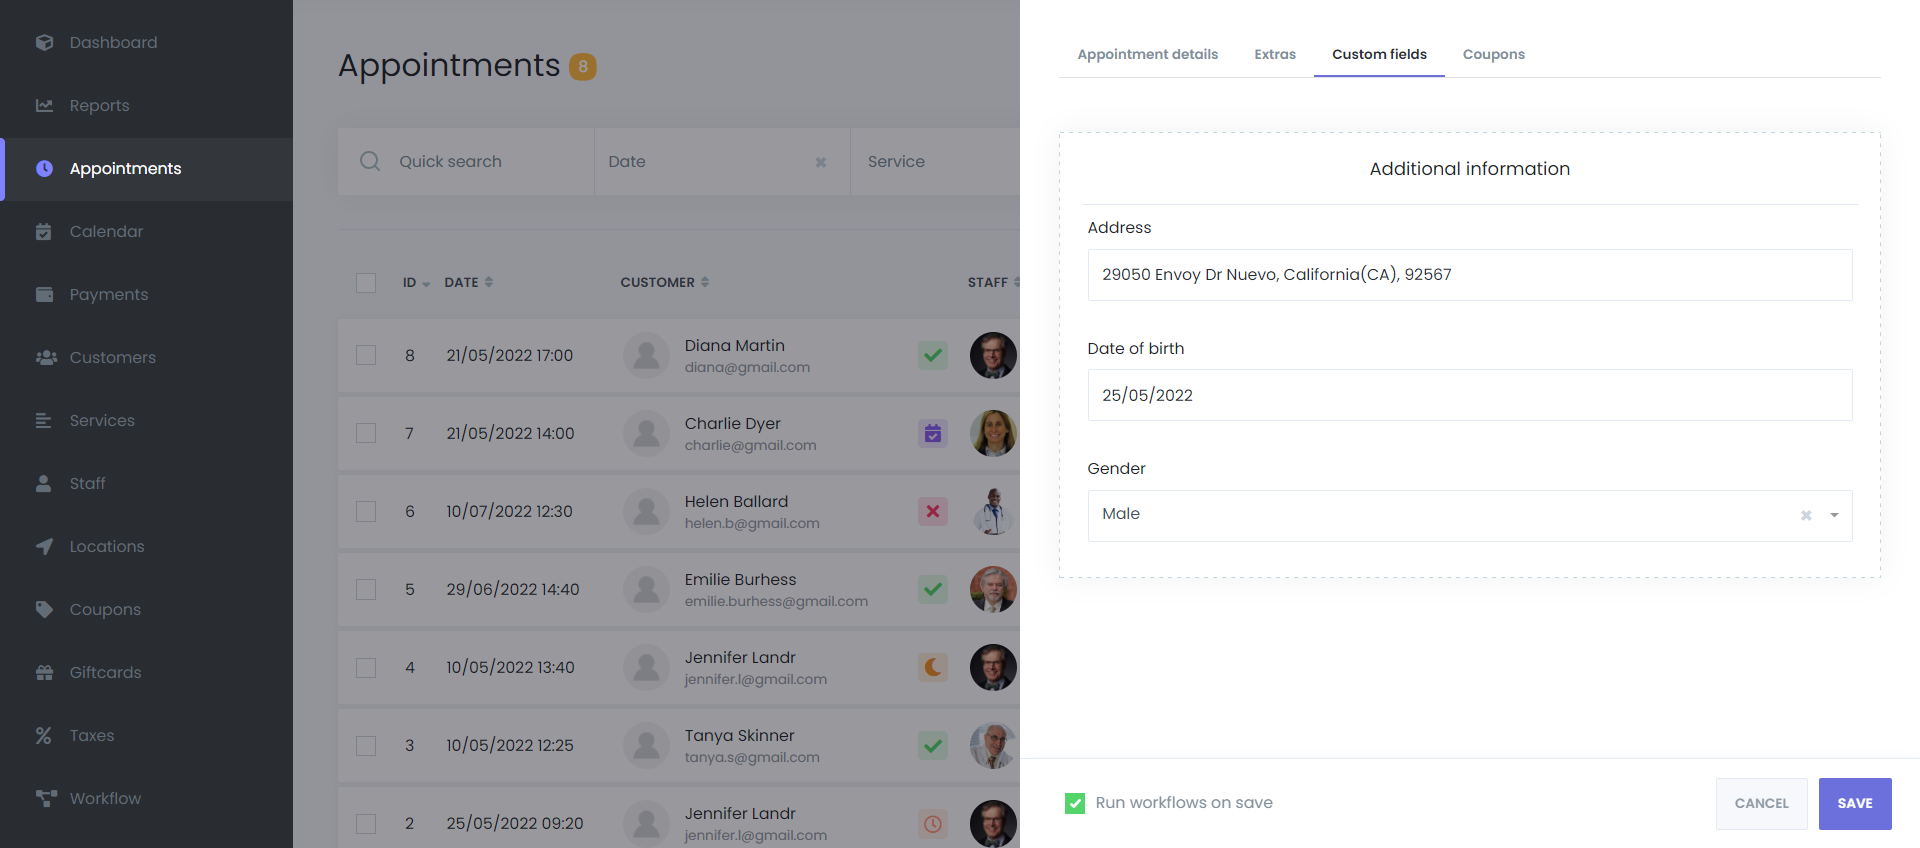Clear the Gender selection with the x icon
This screenshot has height=848, width=1920.
click(x=1806, y=516)
